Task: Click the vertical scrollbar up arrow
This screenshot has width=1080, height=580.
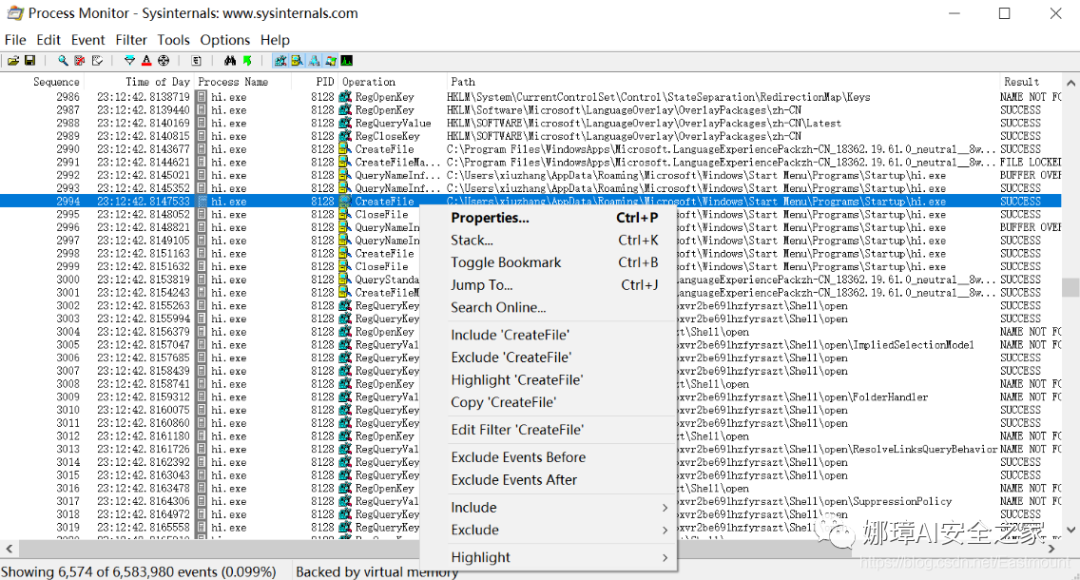Action: tap(1071, 83)
